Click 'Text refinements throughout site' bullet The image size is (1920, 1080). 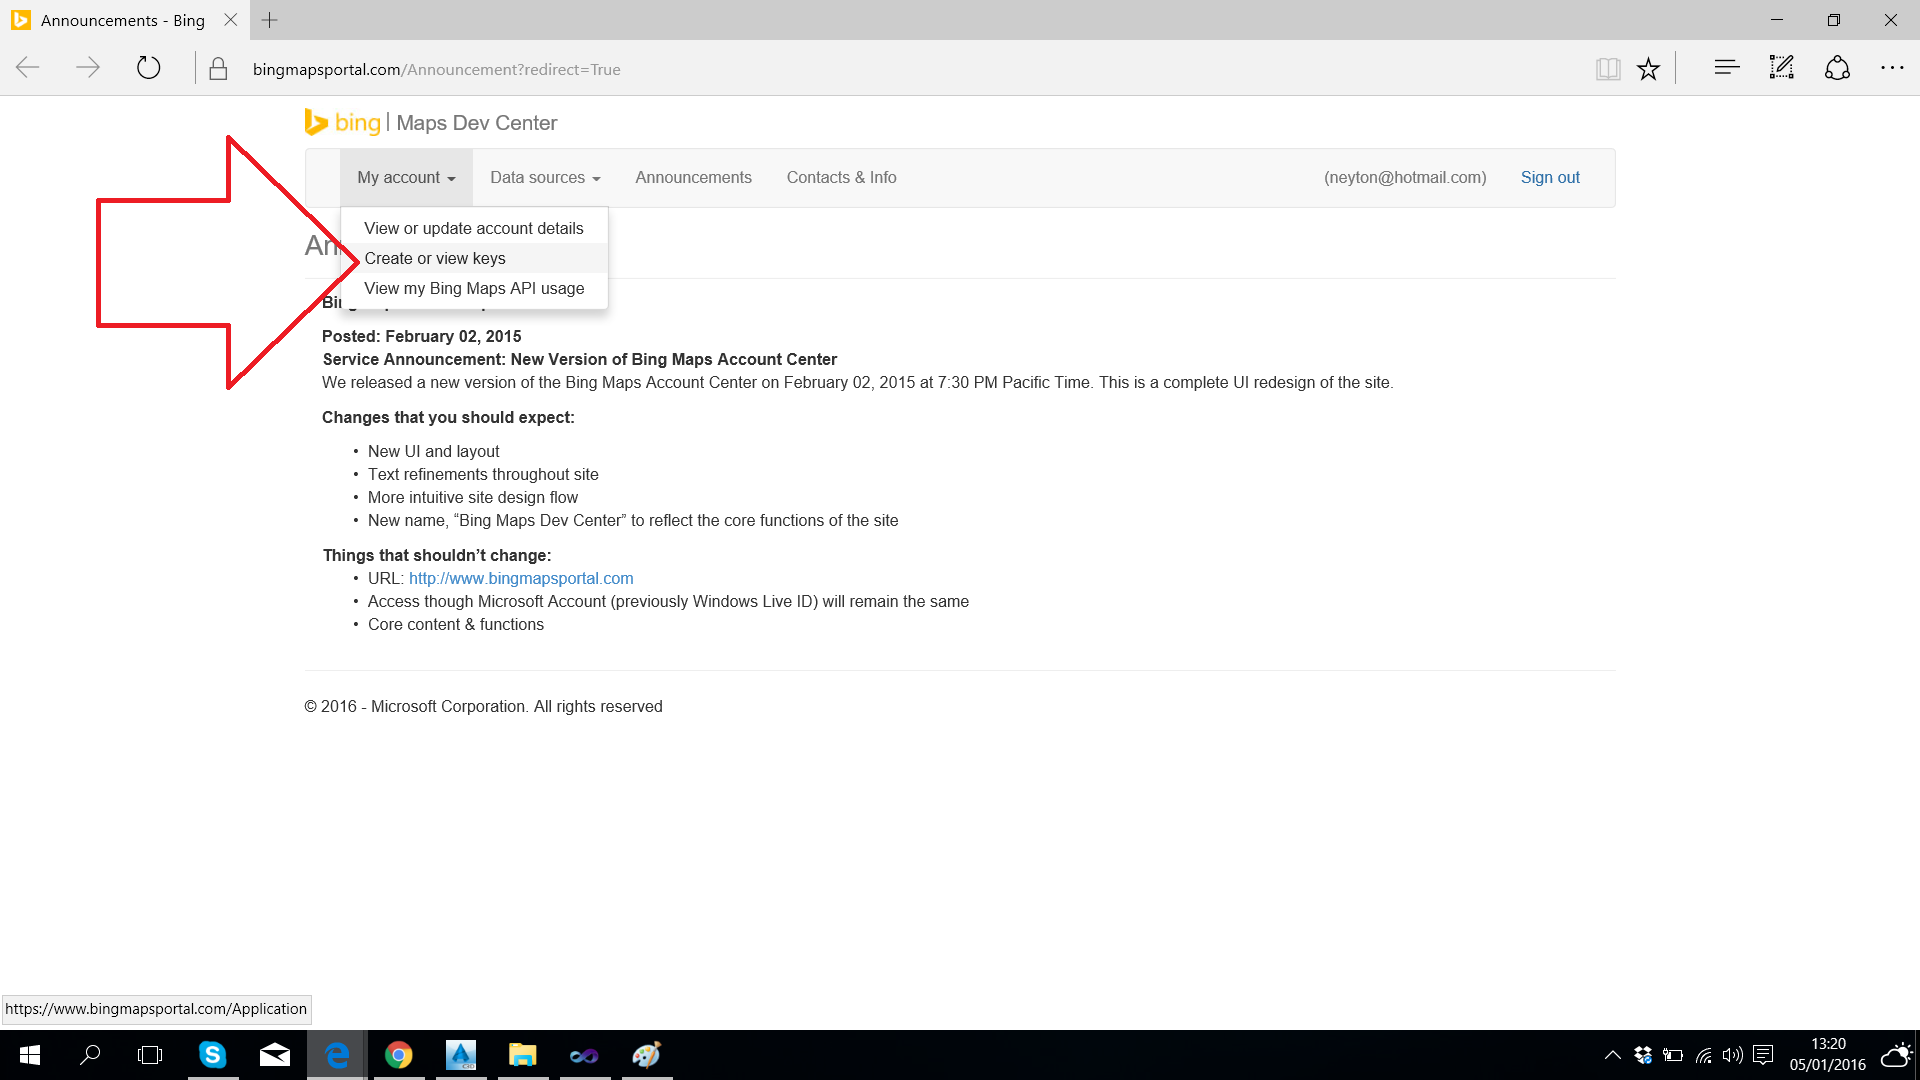483,474
